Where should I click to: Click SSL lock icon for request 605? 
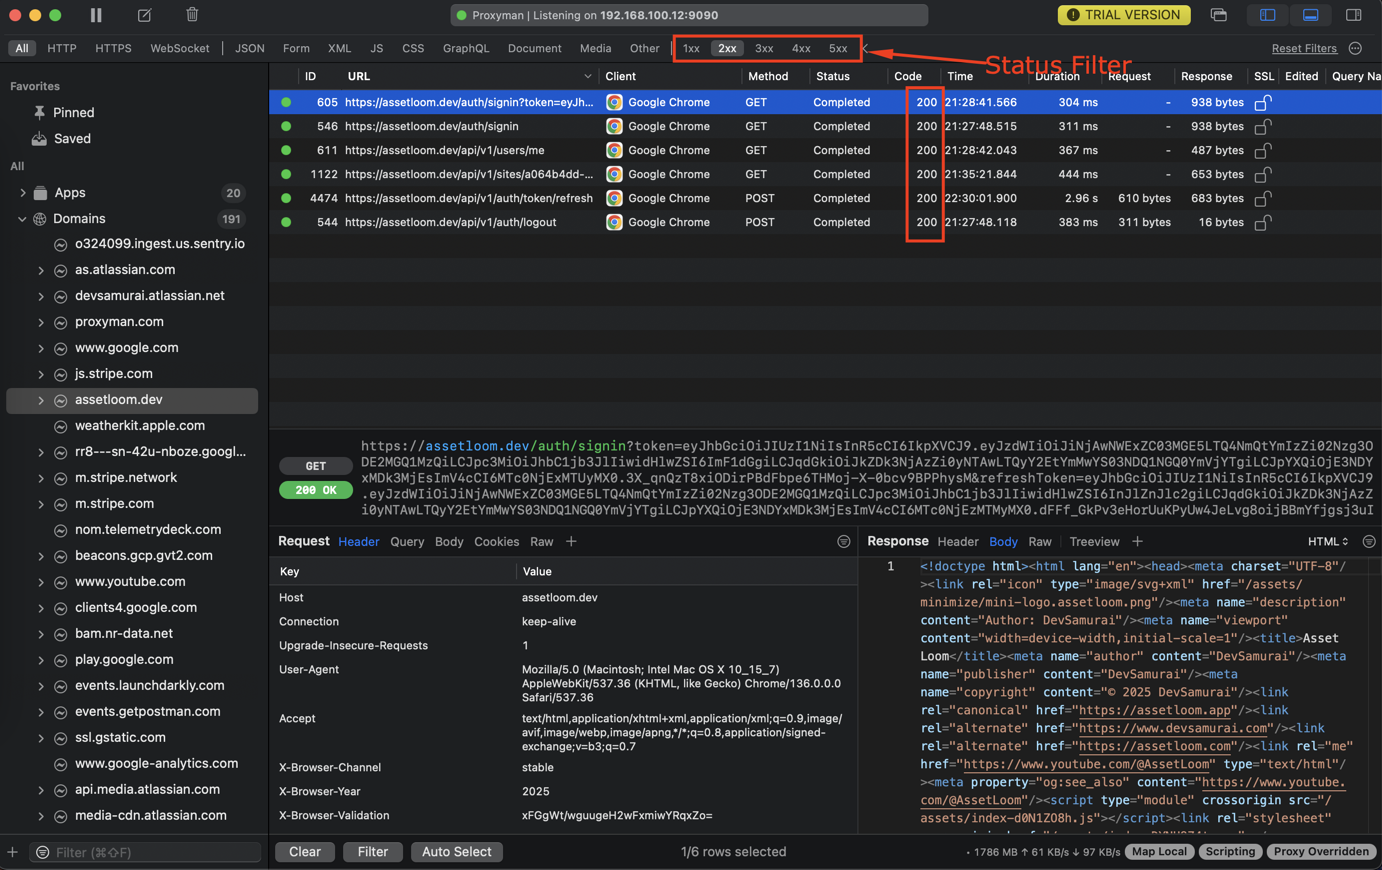tap(1263, 102)
